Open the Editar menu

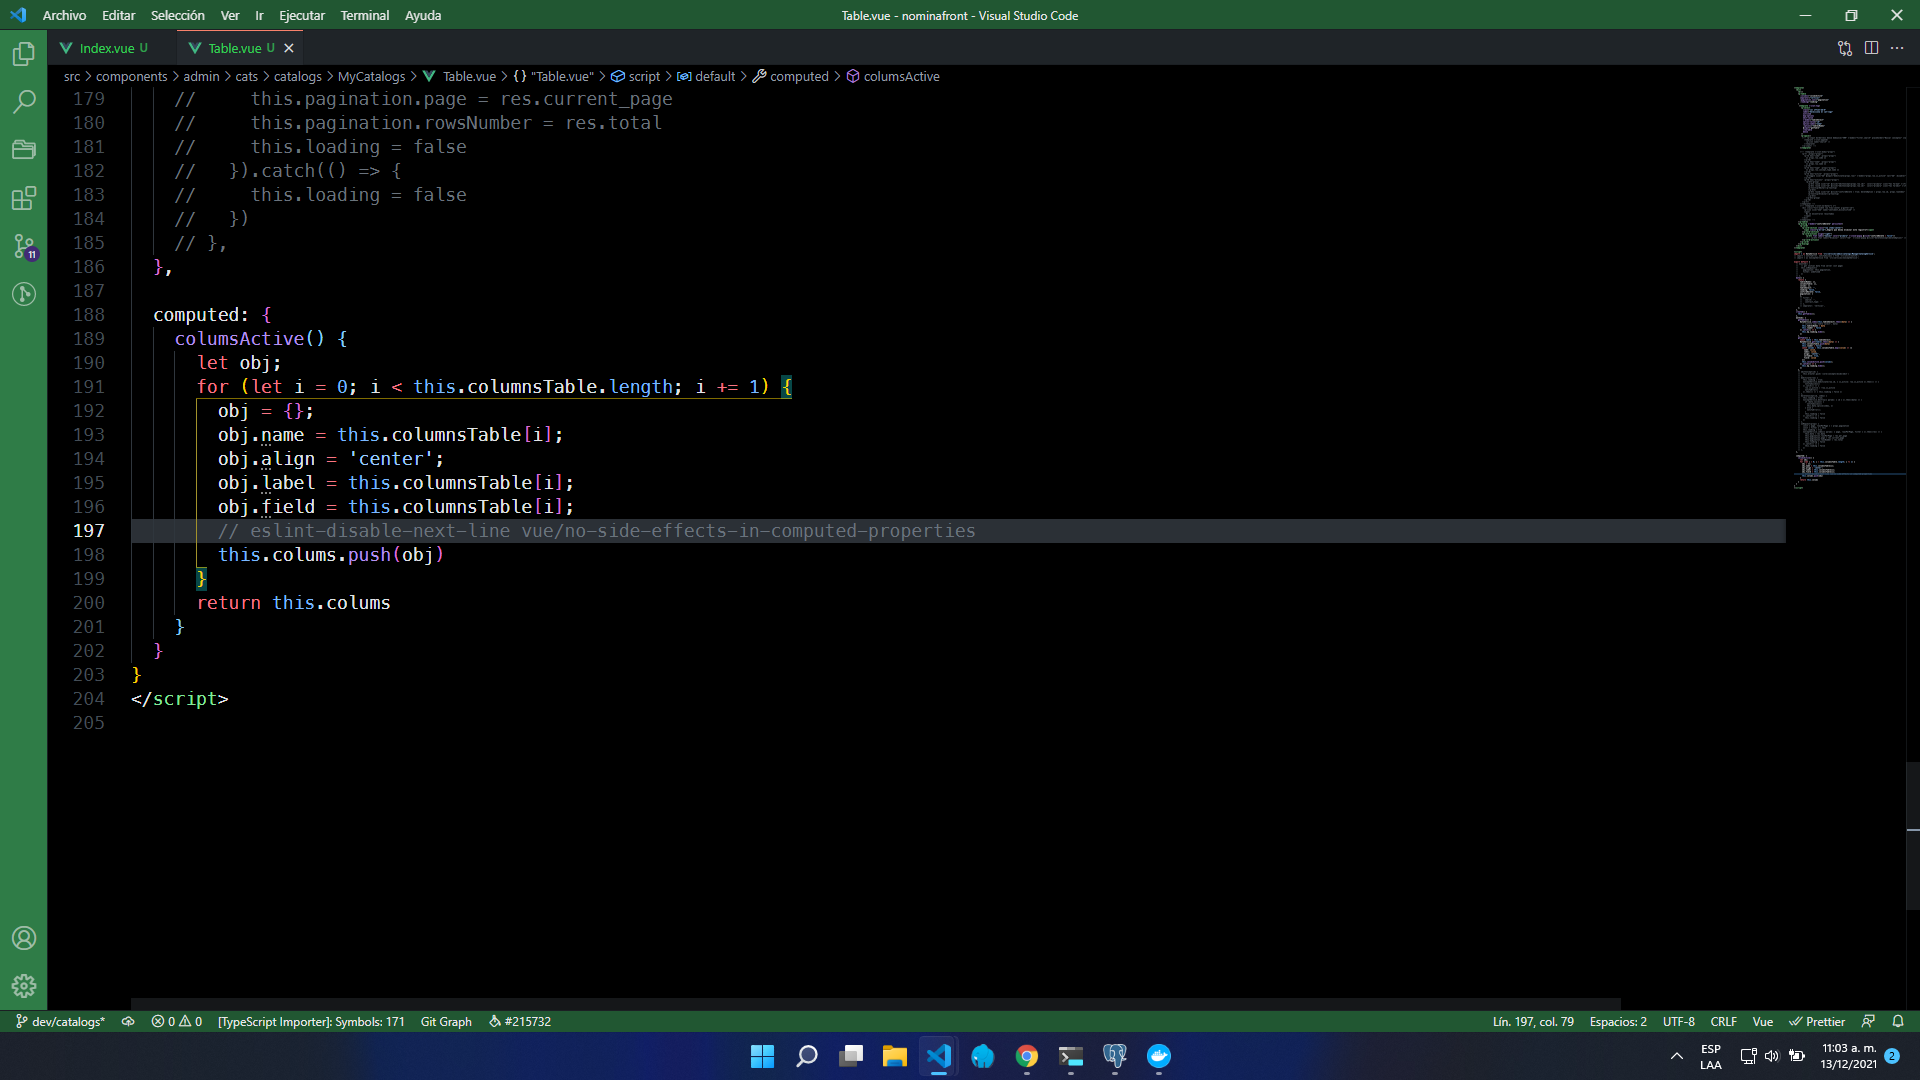click(x=118, y=15)
